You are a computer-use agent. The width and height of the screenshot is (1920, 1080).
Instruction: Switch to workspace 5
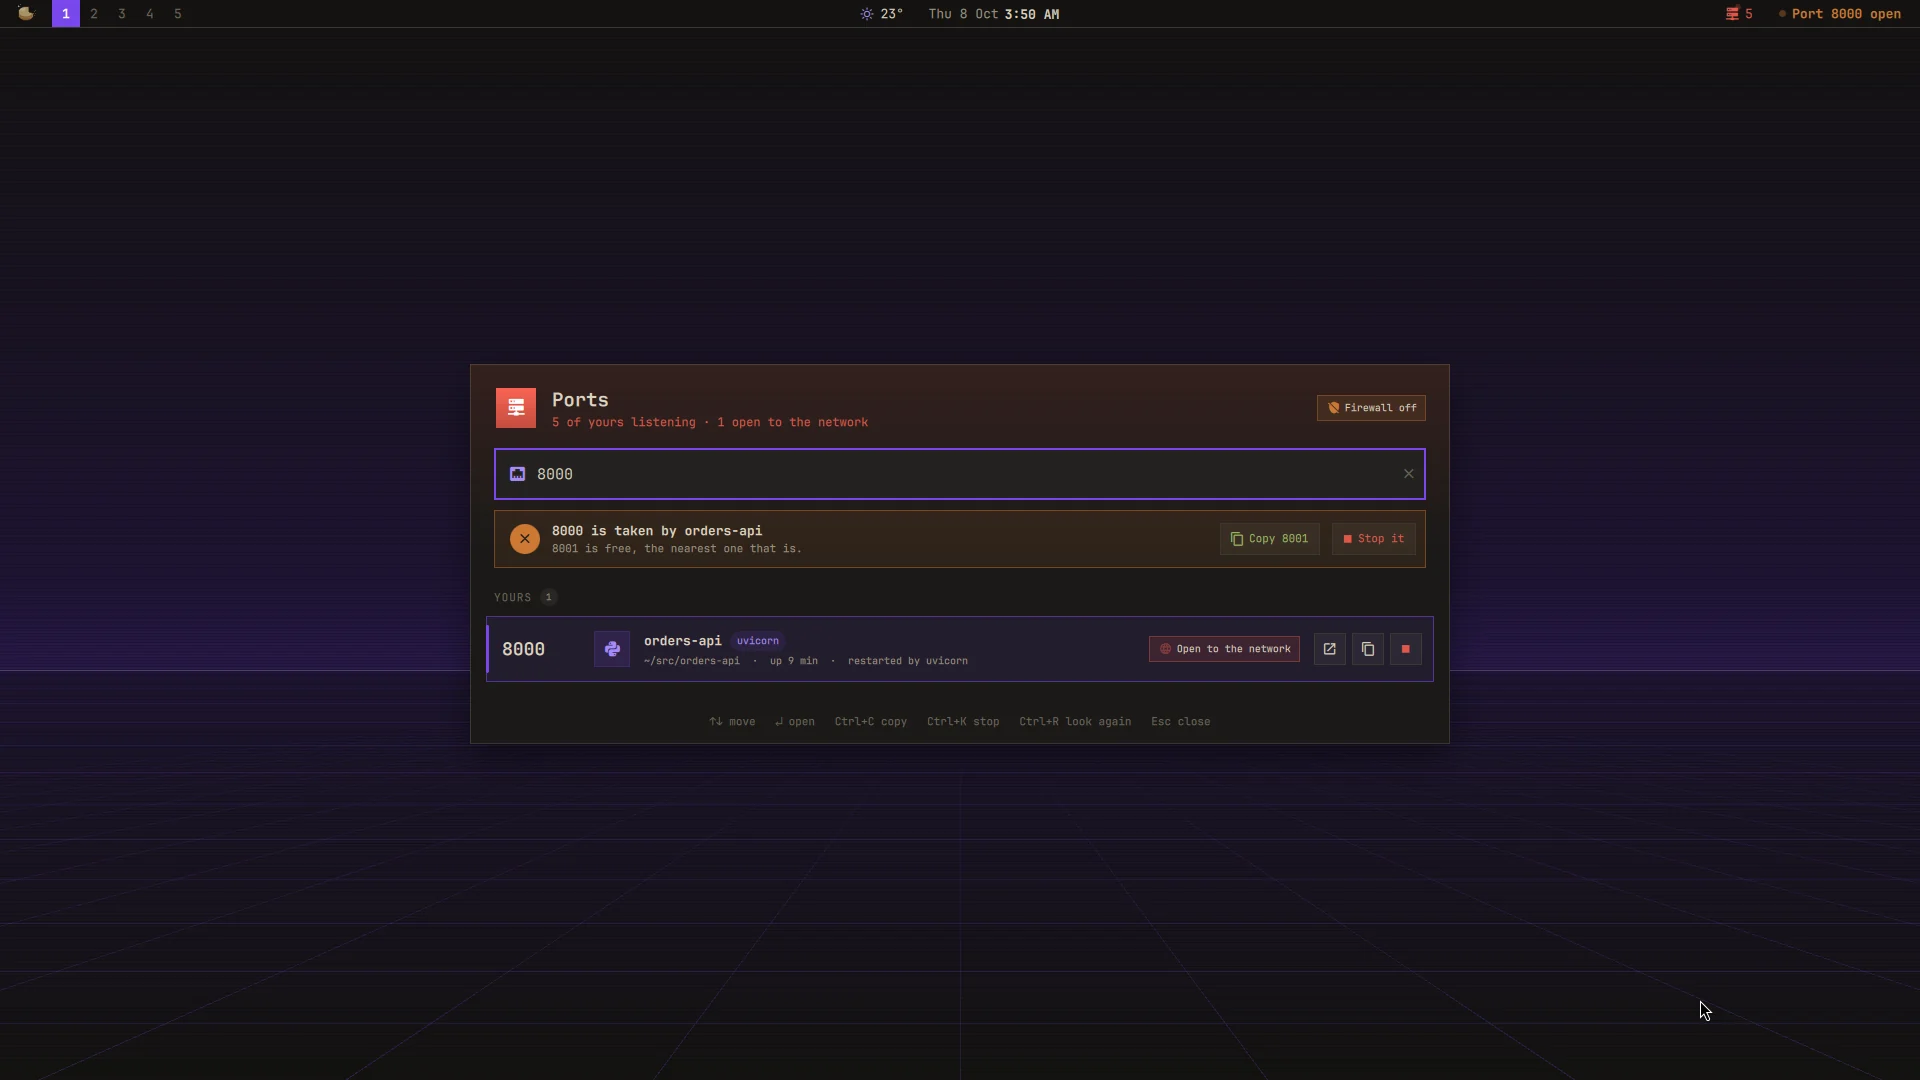point(178,14)
